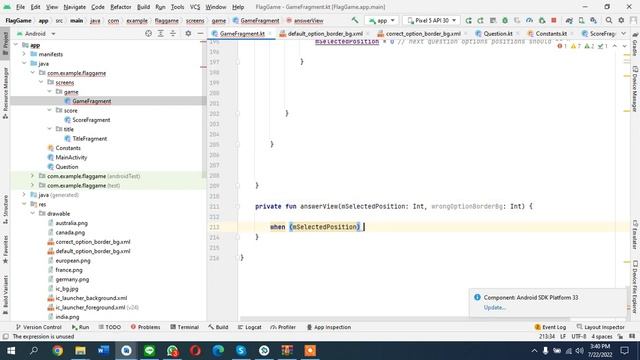Viewport: 640px width, 360px height.
Task: Open the Device Manager toolbar icon
Action: (x=581, y=20)
